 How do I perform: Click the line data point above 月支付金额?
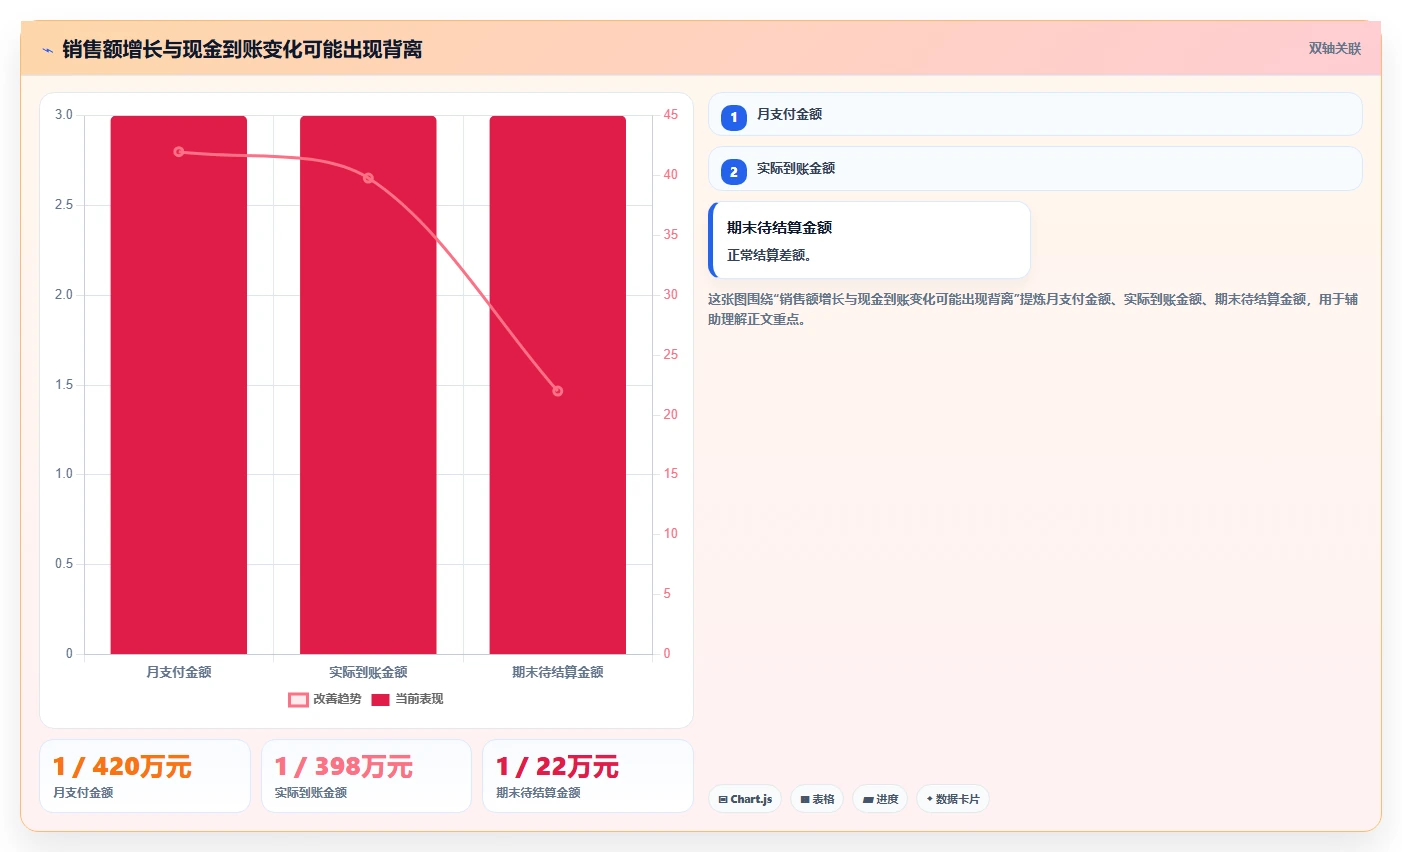(x=179, y=152)
